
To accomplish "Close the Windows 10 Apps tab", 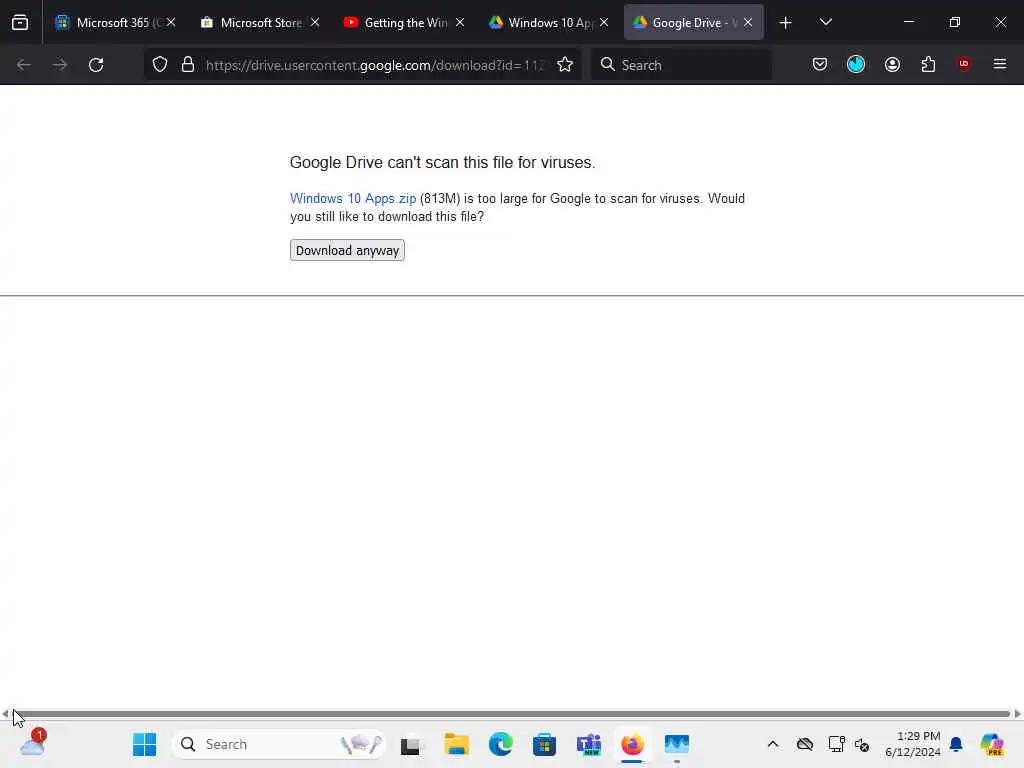I will coord(604,22).
